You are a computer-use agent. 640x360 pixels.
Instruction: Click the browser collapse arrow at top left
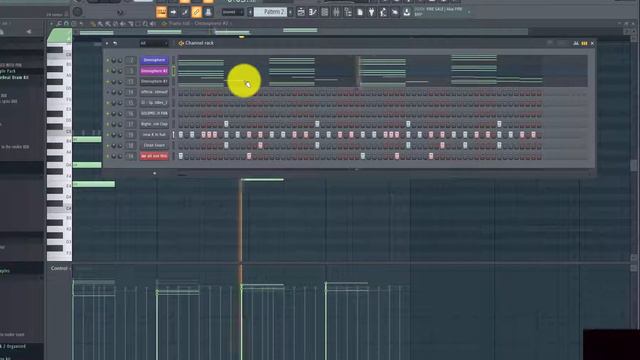point(29,31)
